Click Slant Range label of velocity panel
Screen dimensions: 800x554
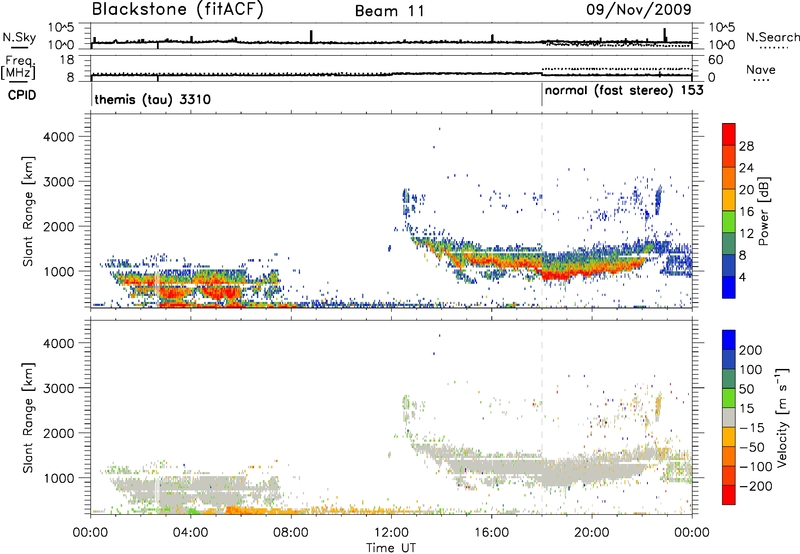(28, 418)
